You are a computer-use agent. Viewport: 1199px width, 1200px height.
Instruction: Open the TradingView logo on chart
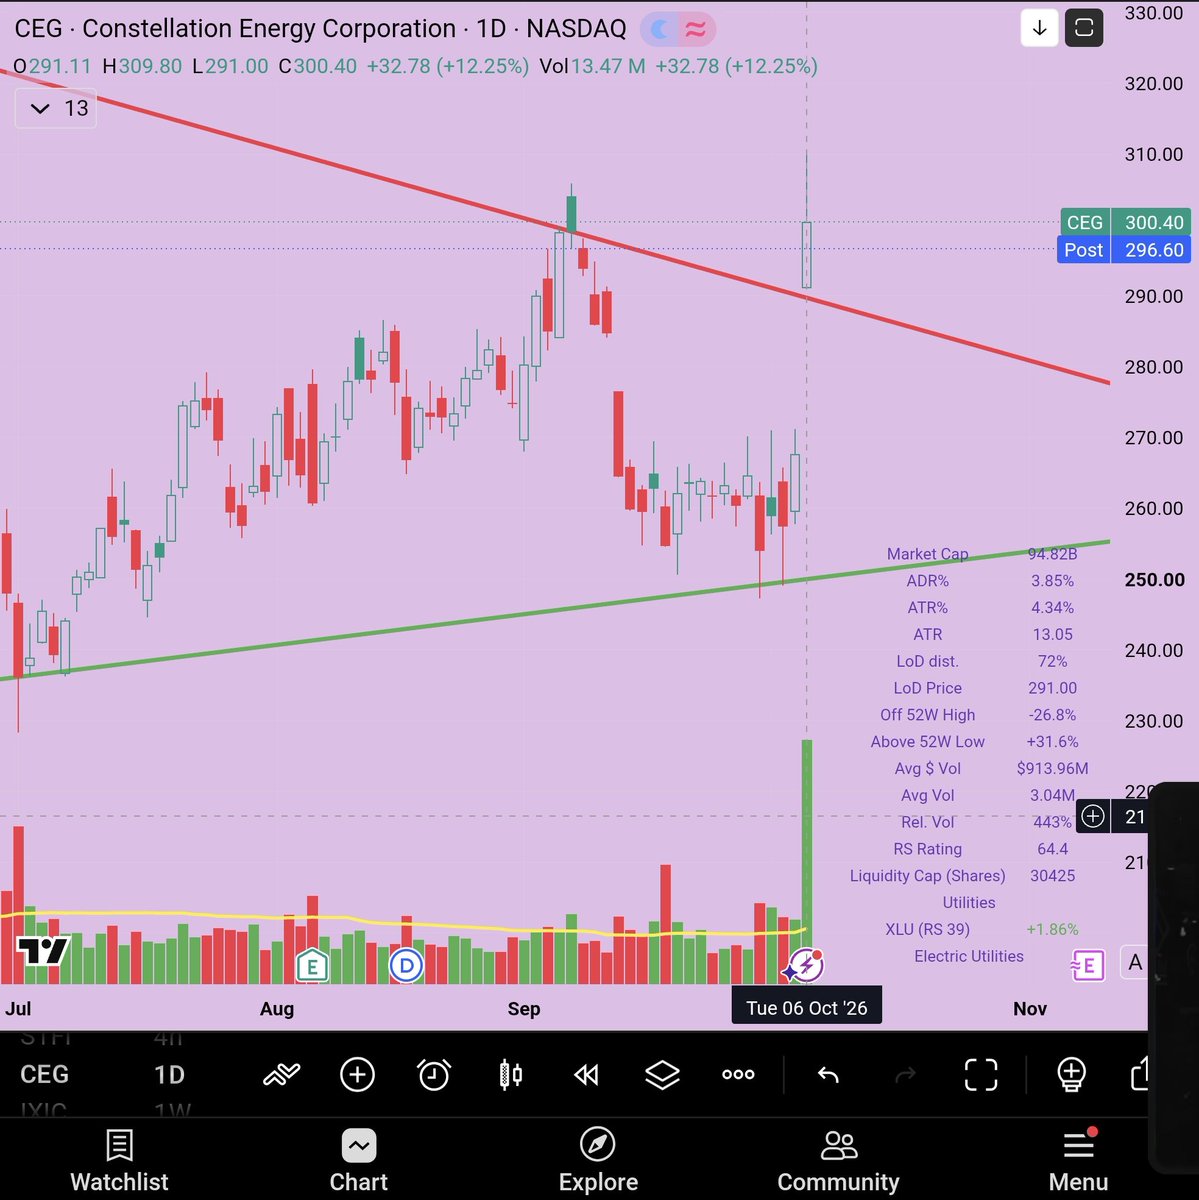(x=43, y=951)
